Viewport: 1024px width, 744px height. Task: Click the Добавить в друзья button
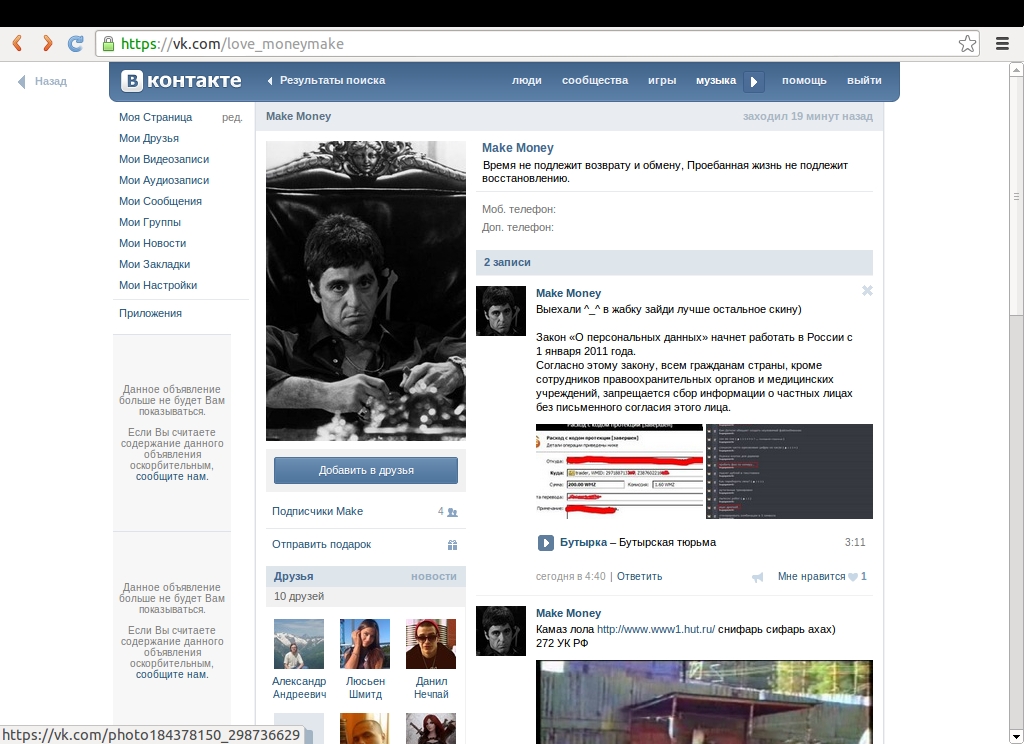tap(366, 470)
